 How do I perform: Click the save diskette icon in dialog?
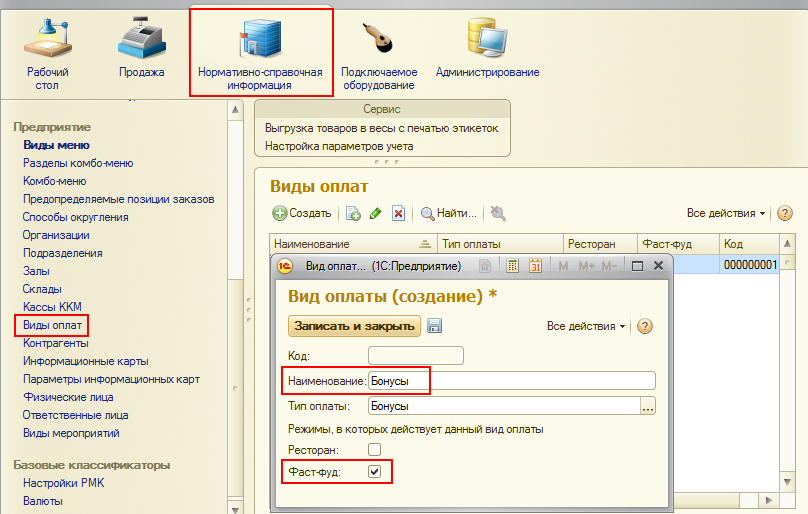click(435, 326)
